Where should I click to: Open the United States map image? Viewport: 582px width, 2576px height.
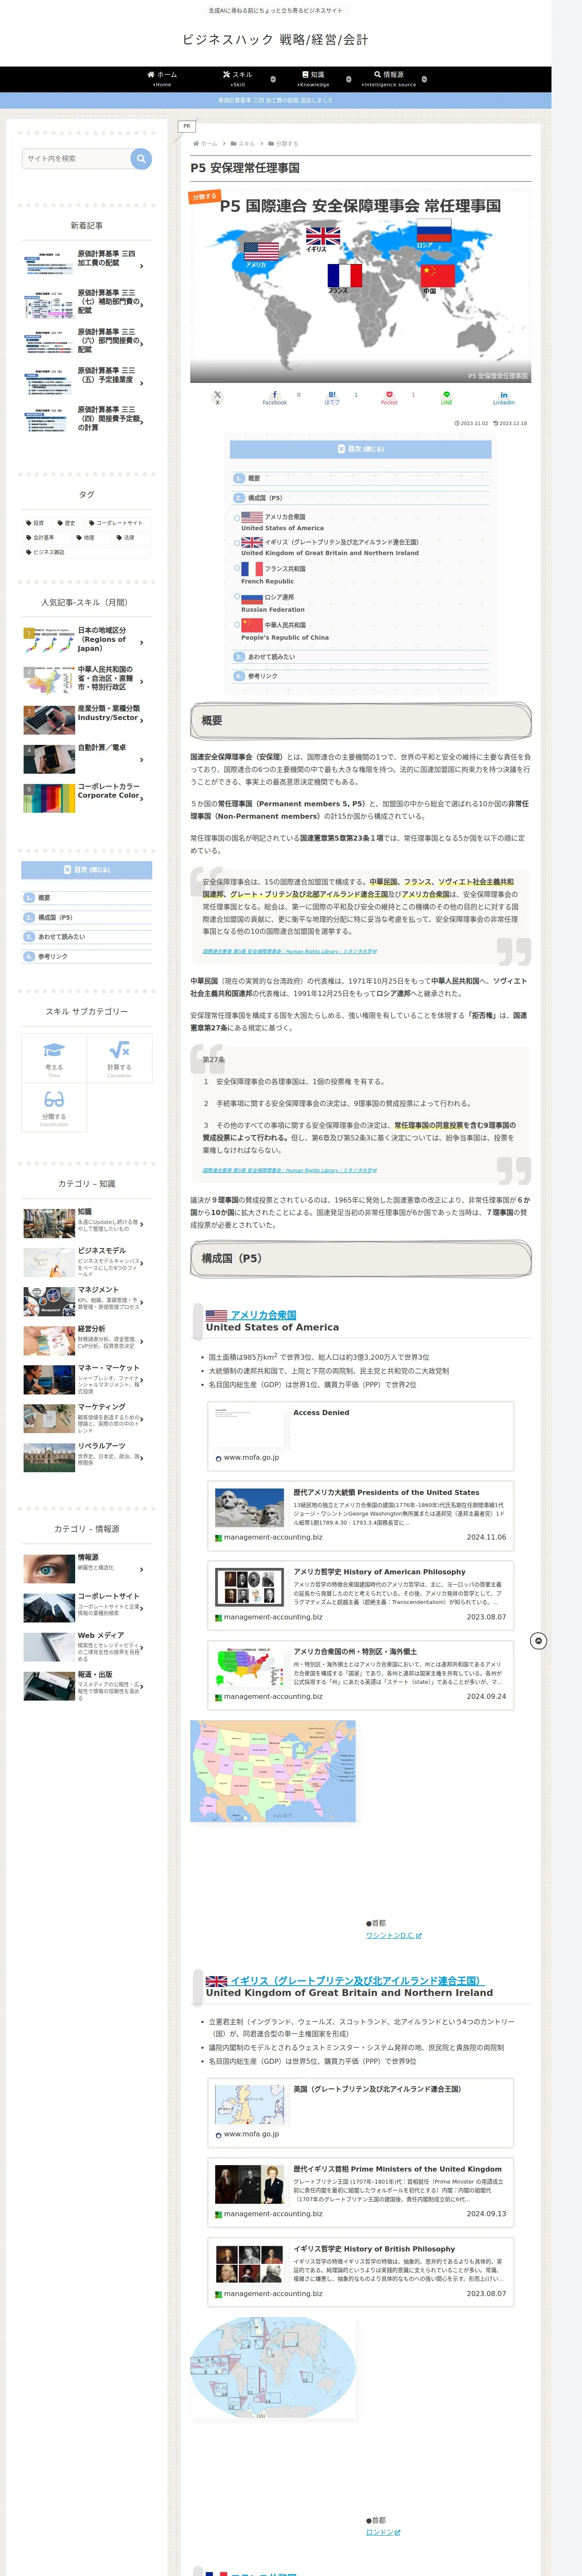273,1771
